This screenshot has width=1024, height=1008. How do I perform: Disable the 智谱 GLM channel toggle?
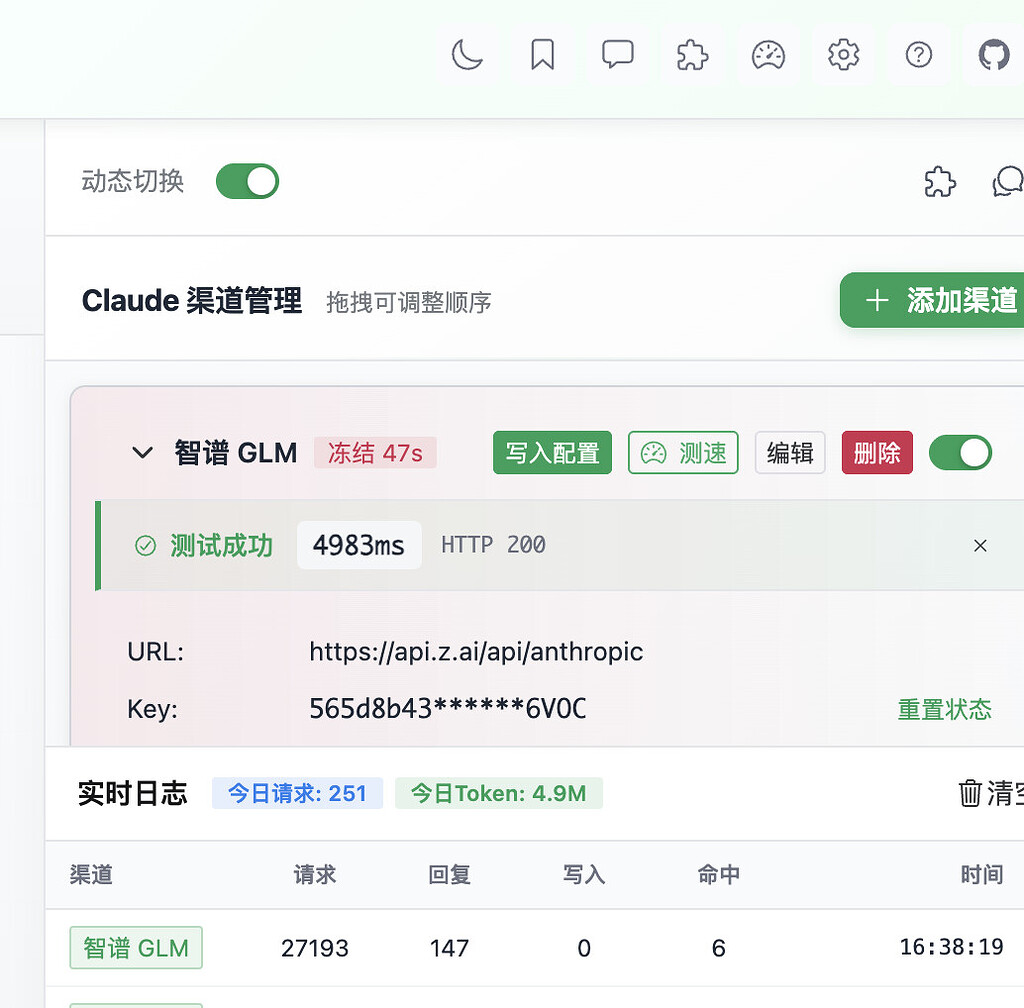(x=961, y=452)
